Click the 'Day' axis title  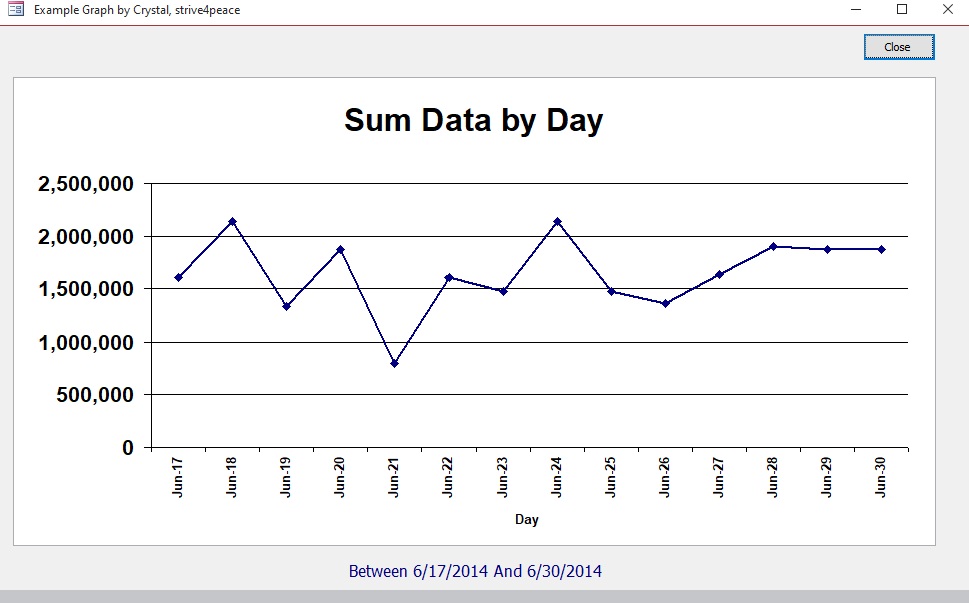click(527, 519)
